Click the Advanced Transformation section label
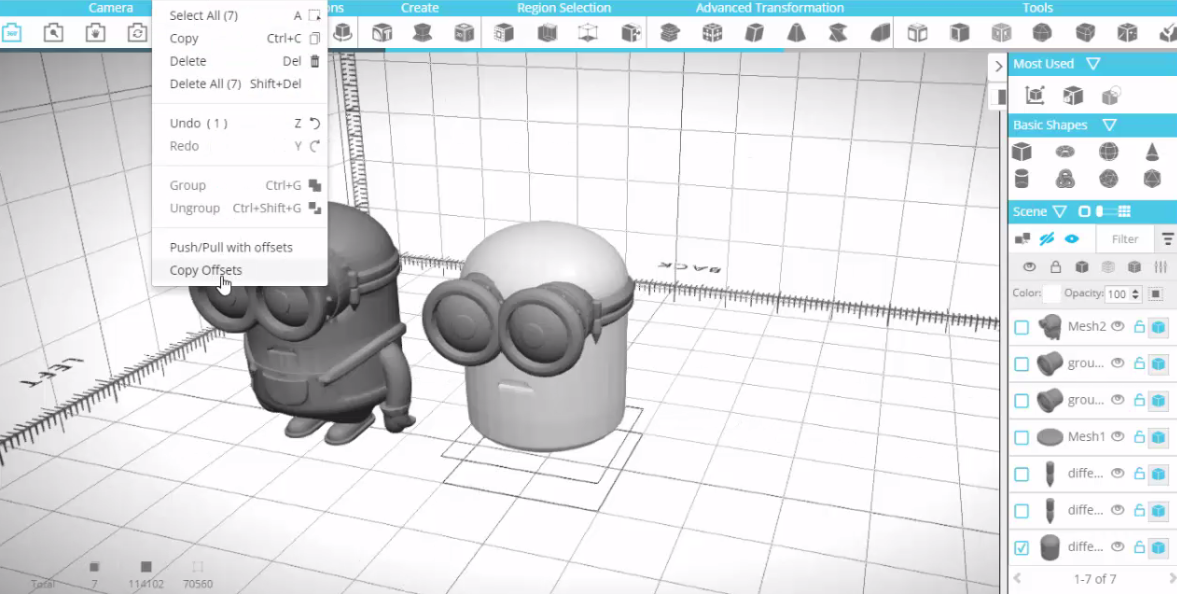Image resolution: width=1177 pixels, height=594 pixels. 769,8
